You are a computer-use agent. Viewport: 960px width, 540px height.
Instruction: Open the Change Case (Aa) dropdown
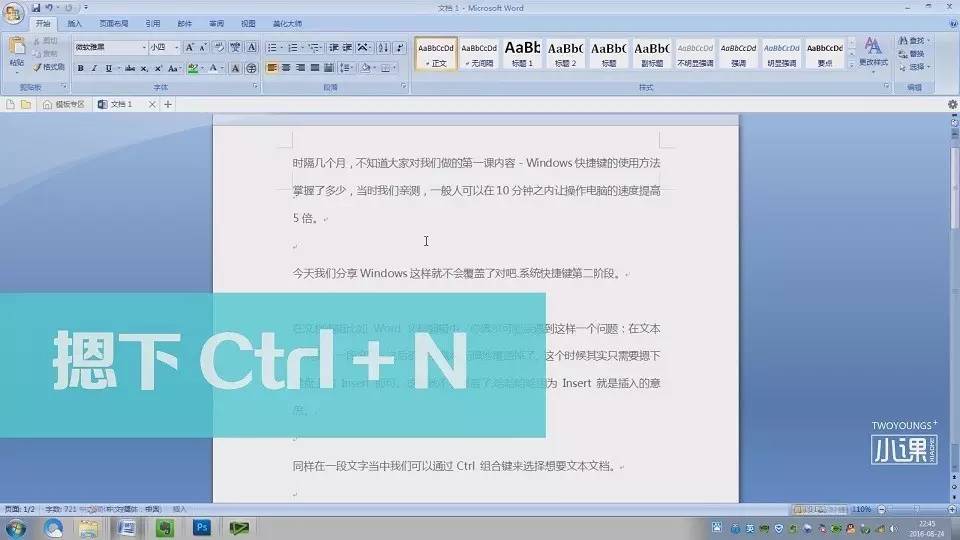pos(174,69)
